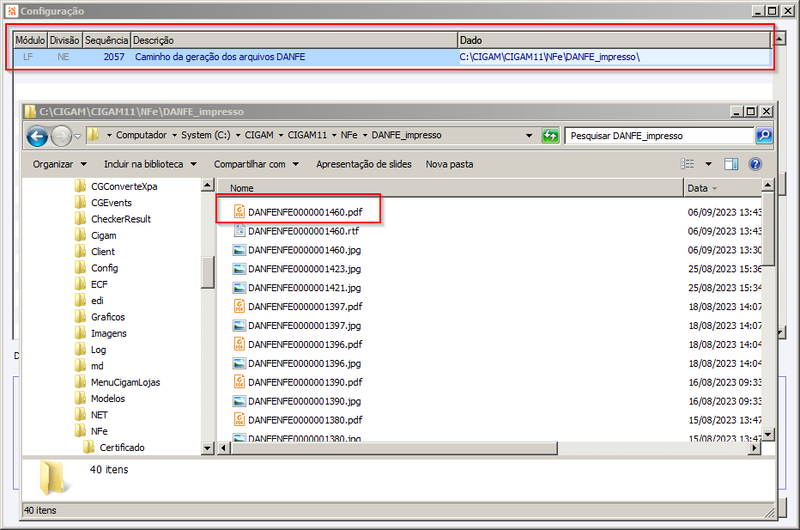Screen dimensions: 800x530
Task: Expand the dropdown after CIGAM breadcrumb
Action: [281, 136]
